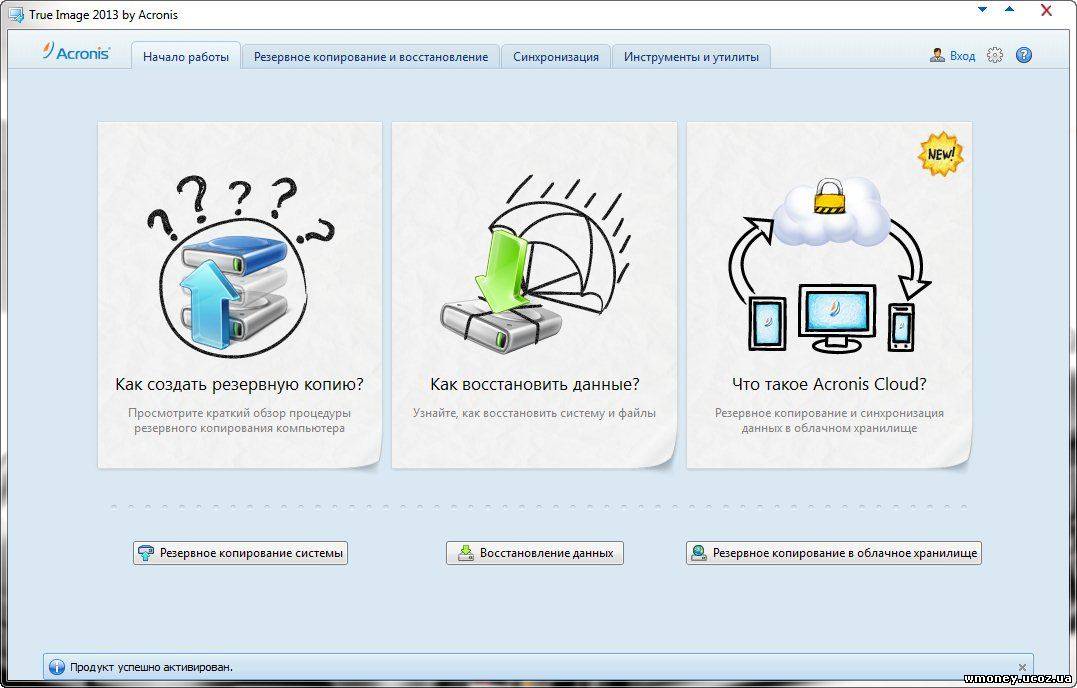1077x688 pixels.
Task: Open help via the blue question mark icon
Action: tap(1023, 56)
